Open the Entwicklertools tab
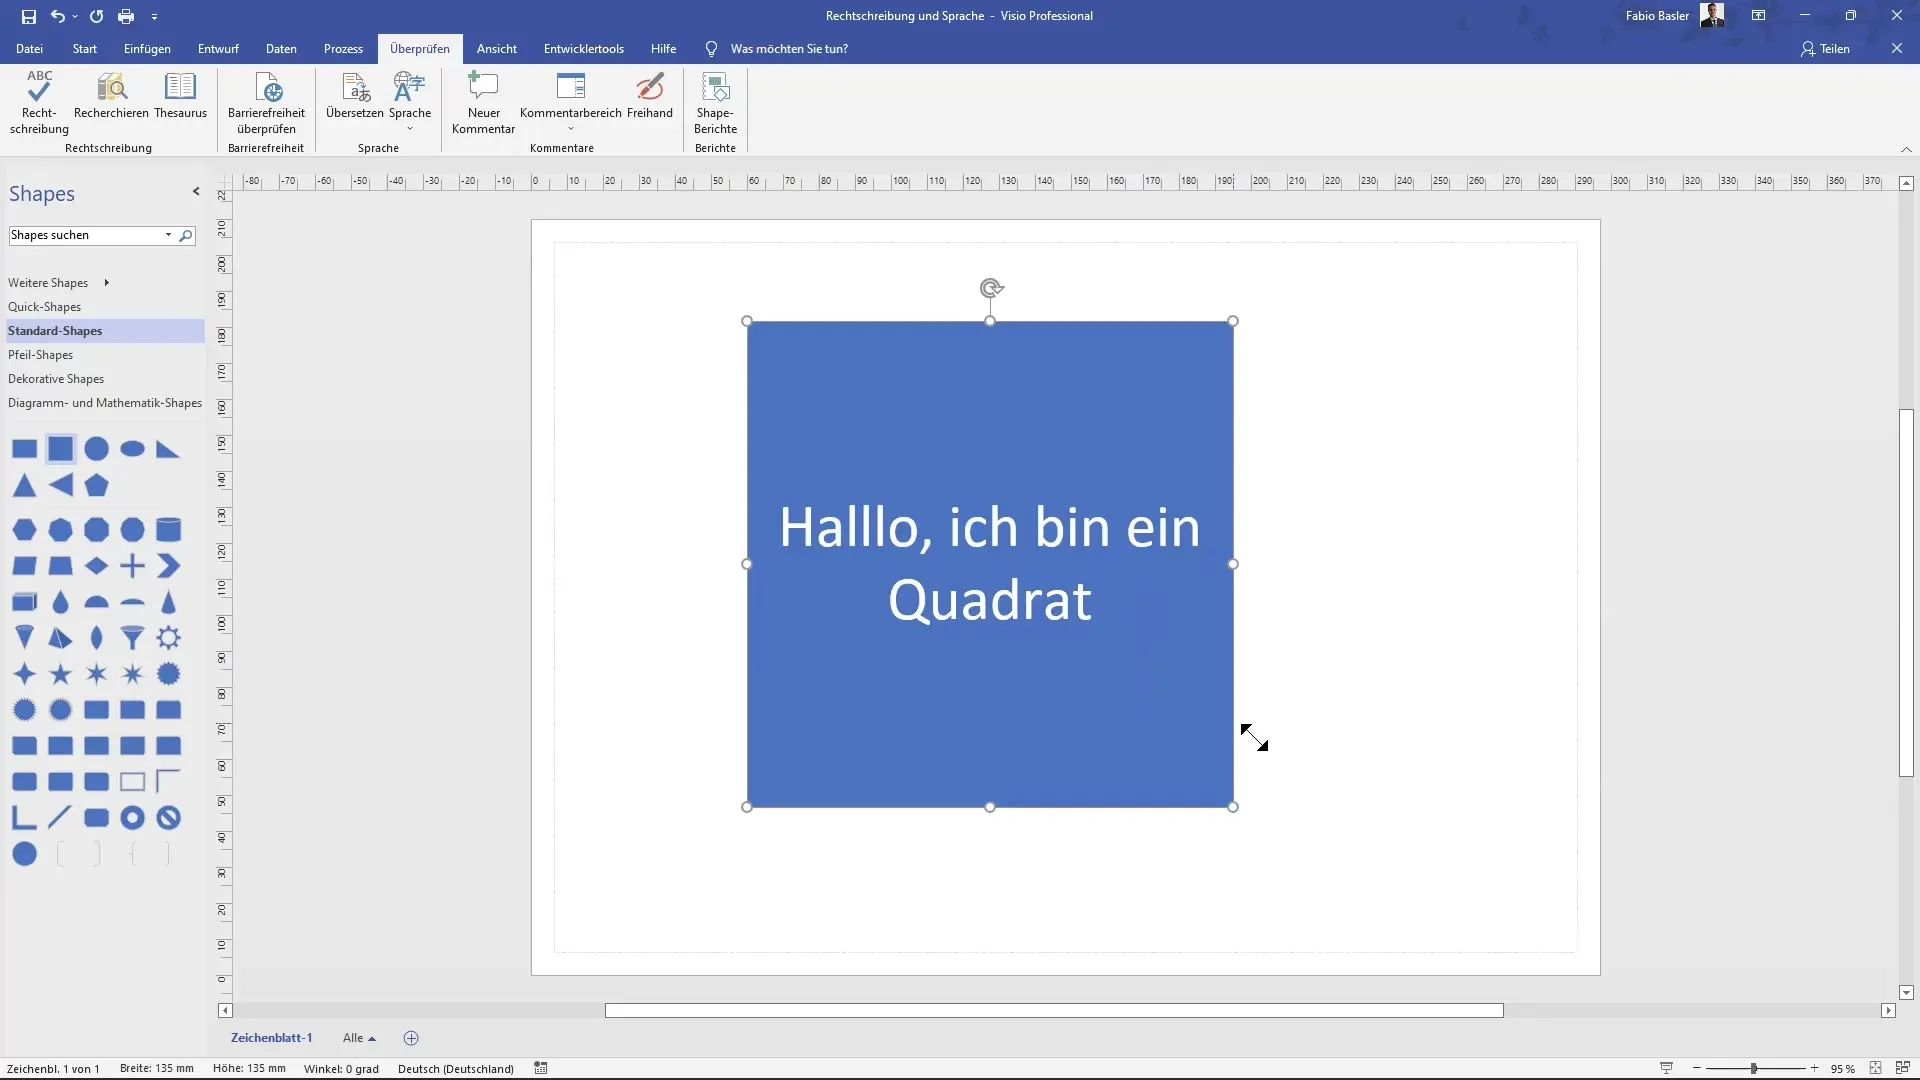This screenshot has width=1920, height=1080. (x=584, y=49)
